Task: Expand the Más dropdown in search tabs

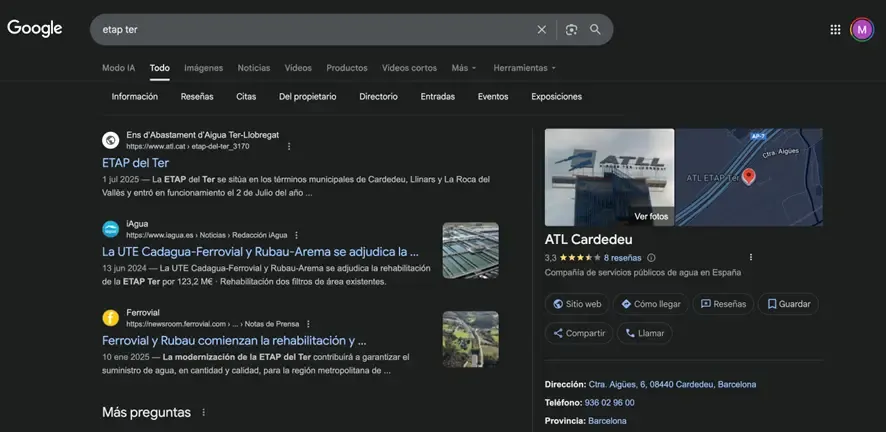Action: pyautogui.click(x=464, y=68)
